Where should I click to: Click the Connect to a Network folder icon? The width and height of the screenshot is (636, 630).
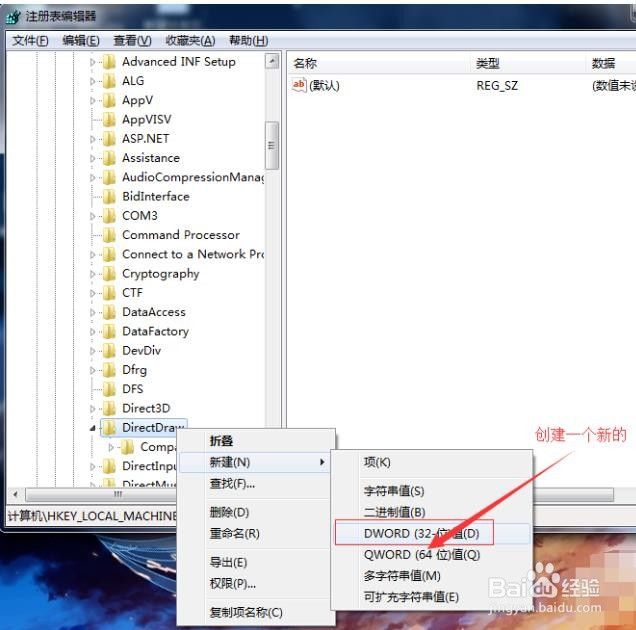pyautogui.click(x=109, y=254)
